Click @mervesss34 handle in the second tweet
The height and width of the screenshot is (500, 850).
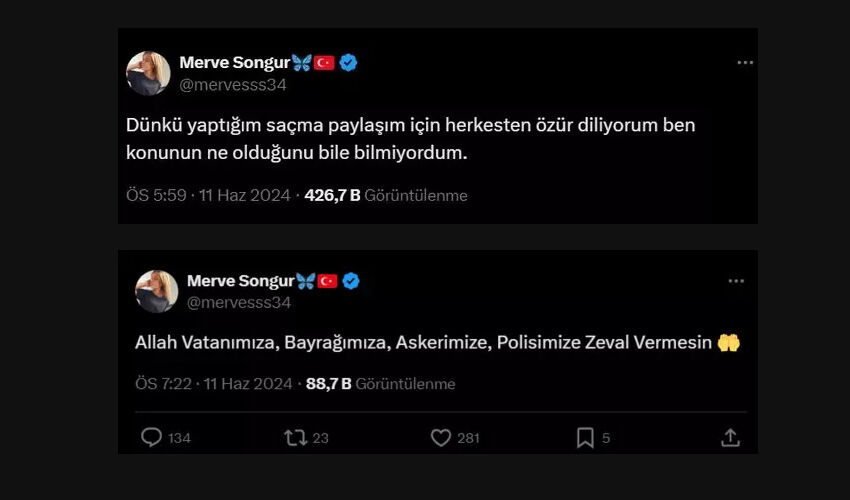pyautogui.click(x=239, y=303)
